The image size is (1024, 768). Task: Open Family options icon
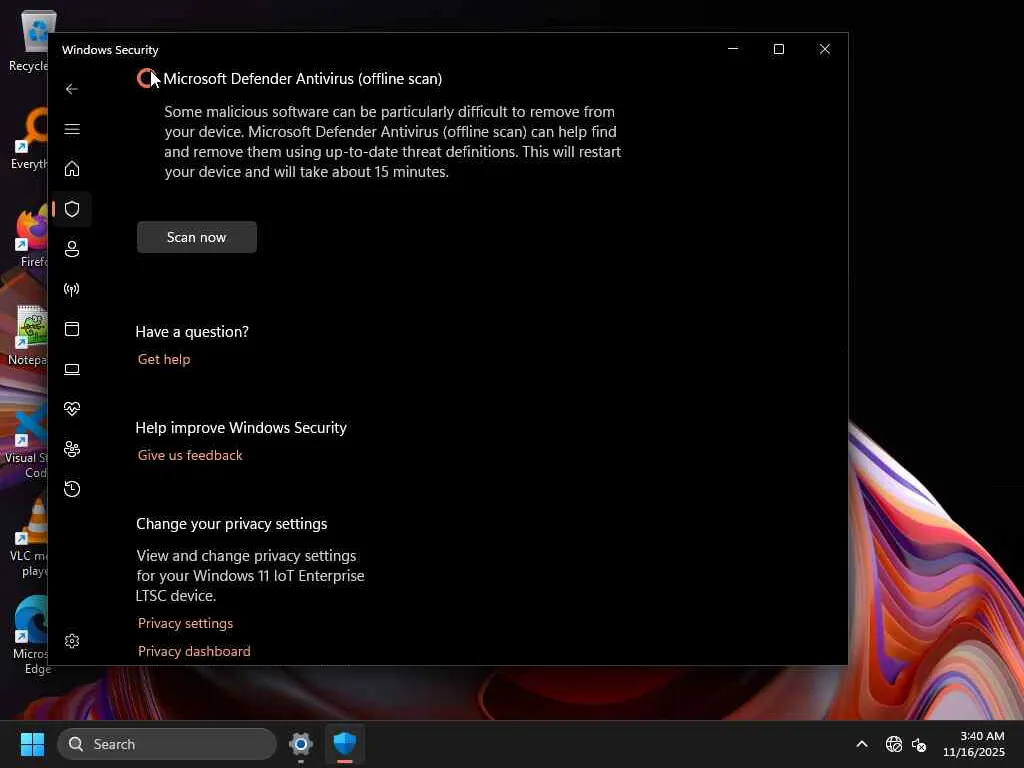[x=72, y=449]
